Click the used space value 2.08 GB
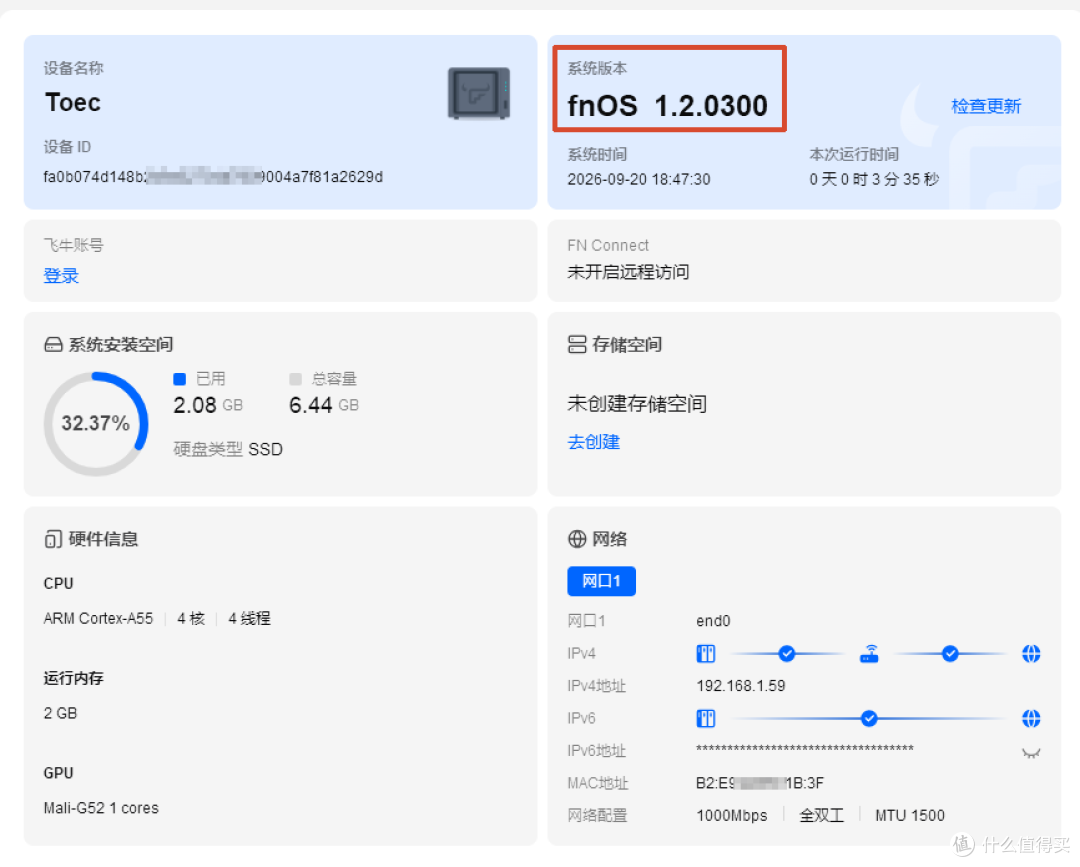The height and width of the screenshot is (867, 1080). pos(208,405)
